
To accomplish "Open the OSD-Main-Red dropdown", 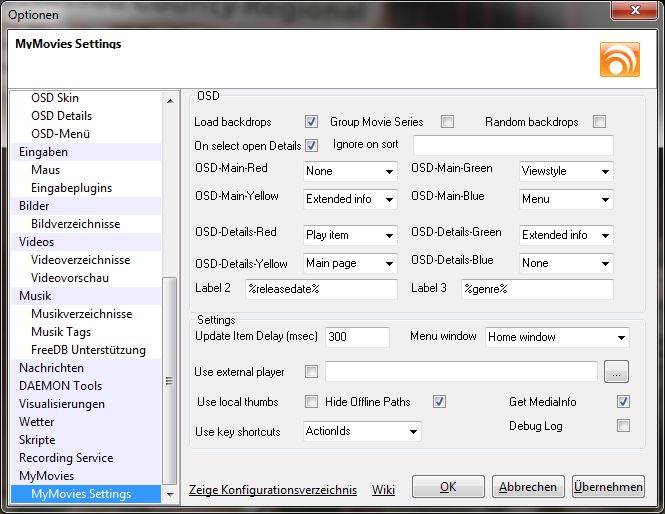I will (350, 171).
